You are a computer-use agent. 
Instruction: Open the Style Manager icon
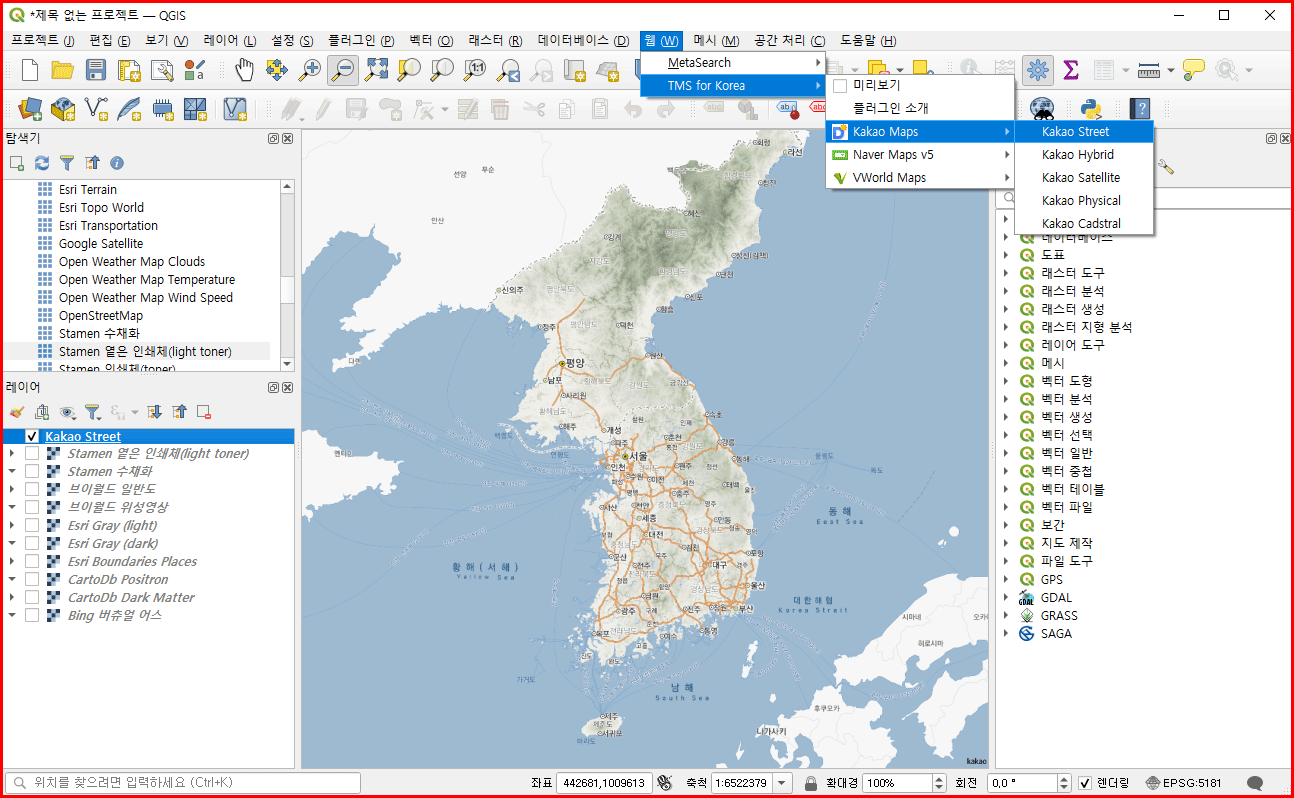[x=194, y=70]
